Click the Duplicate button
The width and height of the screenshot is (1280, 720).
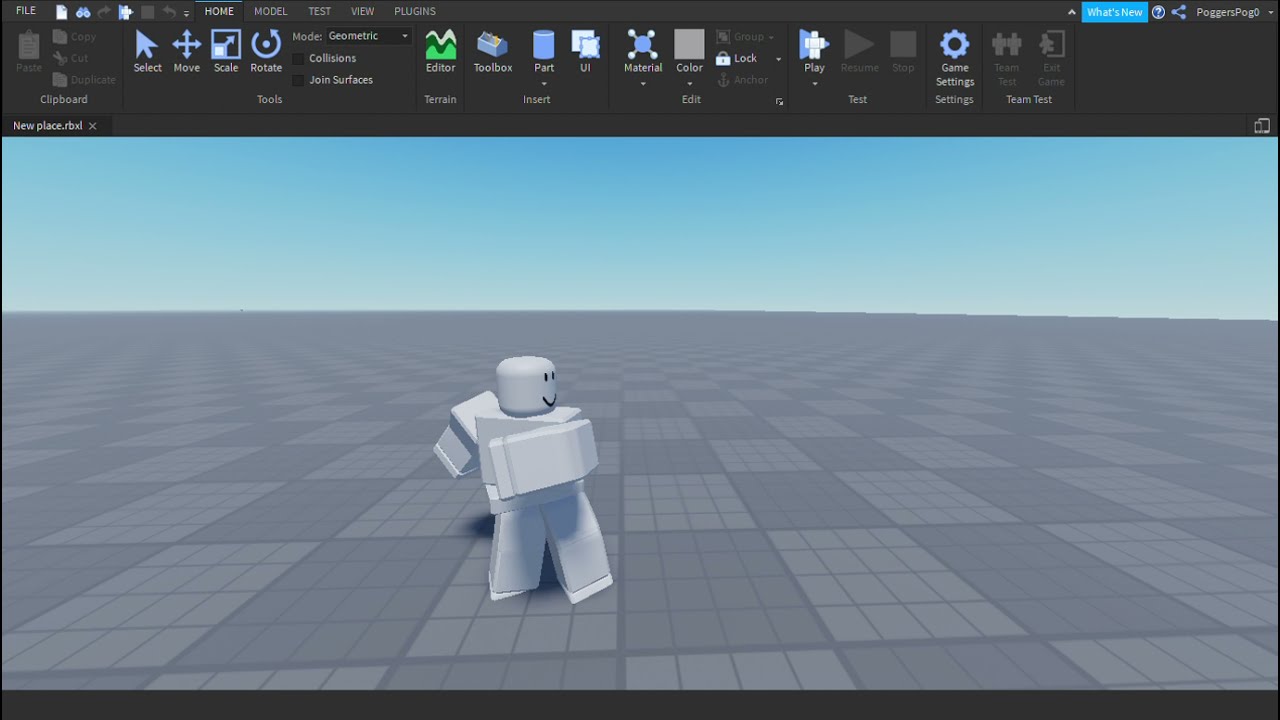point(84,80)
